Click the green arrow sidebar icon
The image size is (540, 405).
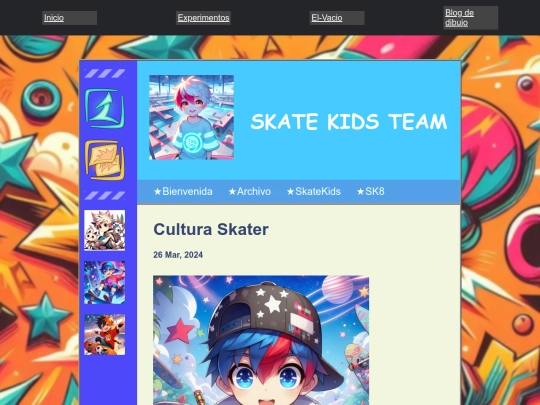105,108
